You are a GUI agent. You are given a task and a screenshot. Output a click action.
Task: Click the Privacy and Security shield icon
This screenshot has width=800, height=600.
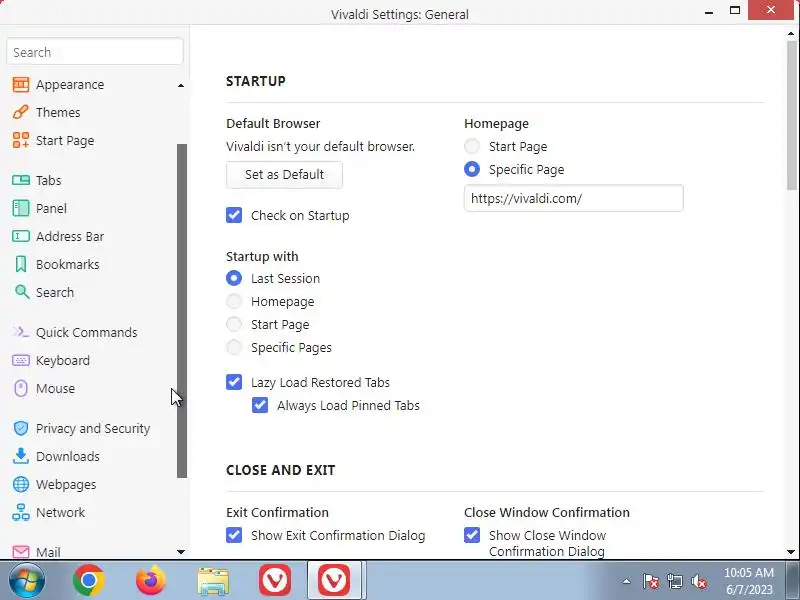pyautogui.click(x=20, y=428)
